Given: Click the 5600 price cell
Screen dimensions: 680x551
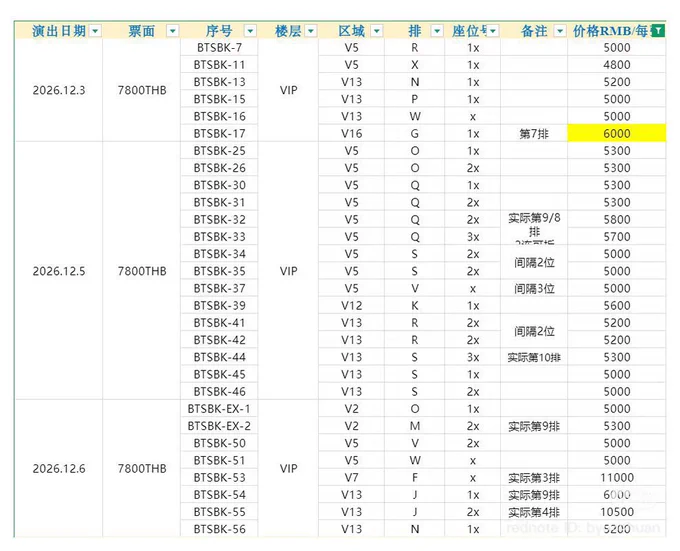Looking at the screenshot, I should [x=617, y=306].
